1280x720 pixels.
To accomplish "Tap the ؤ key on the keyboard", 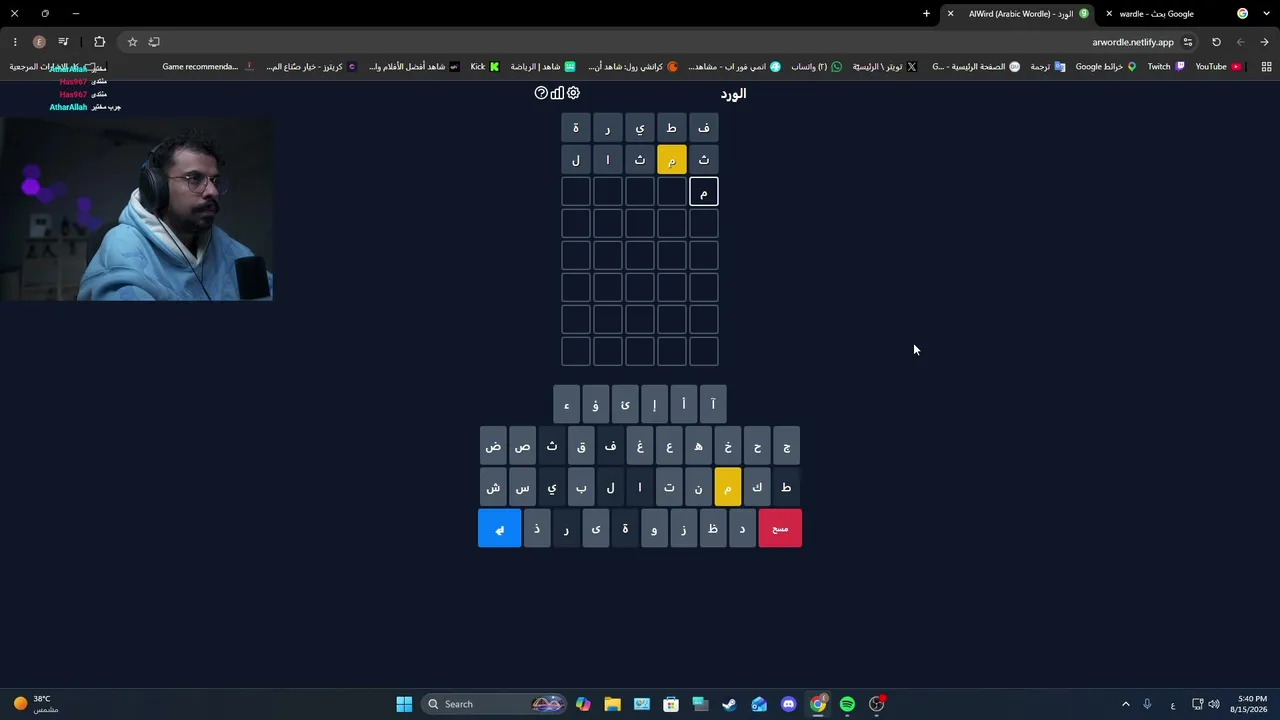I will [x=595, y=404].
